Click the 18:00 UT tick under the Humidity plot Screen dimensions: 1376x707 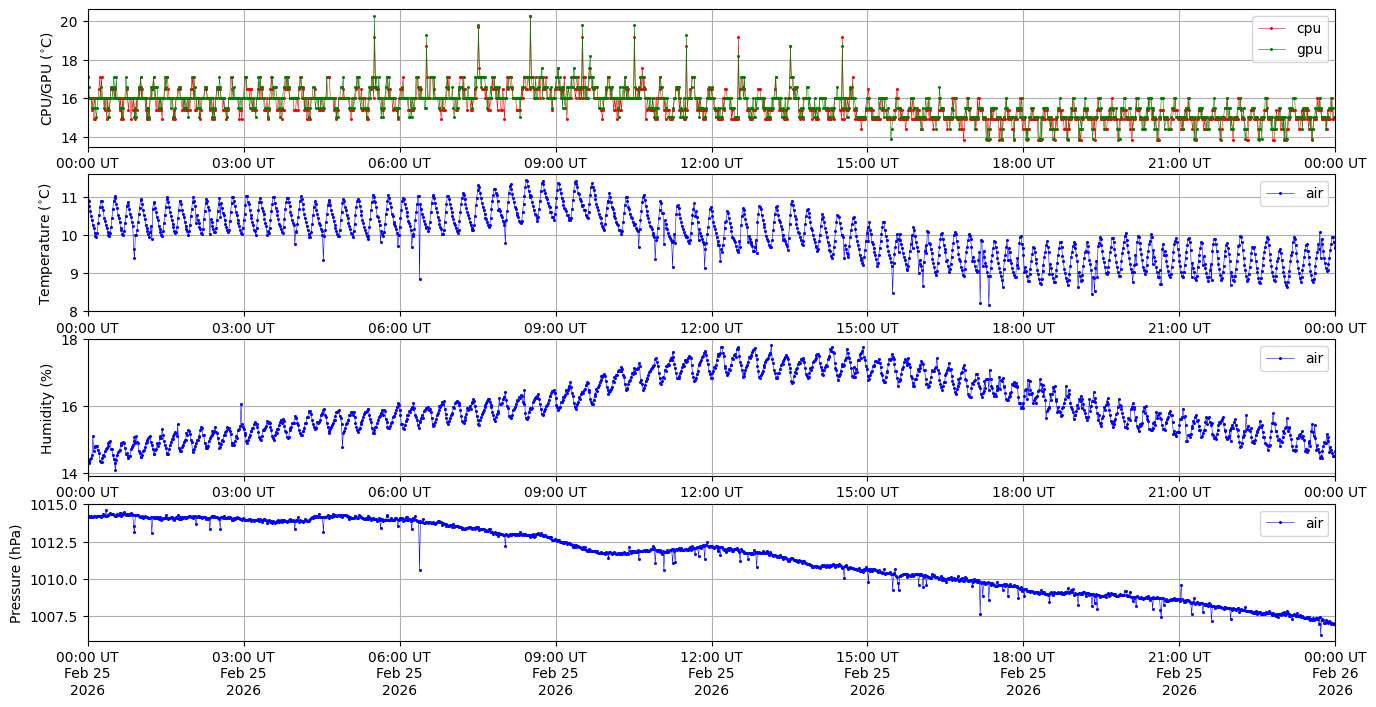click(1023, 492)
